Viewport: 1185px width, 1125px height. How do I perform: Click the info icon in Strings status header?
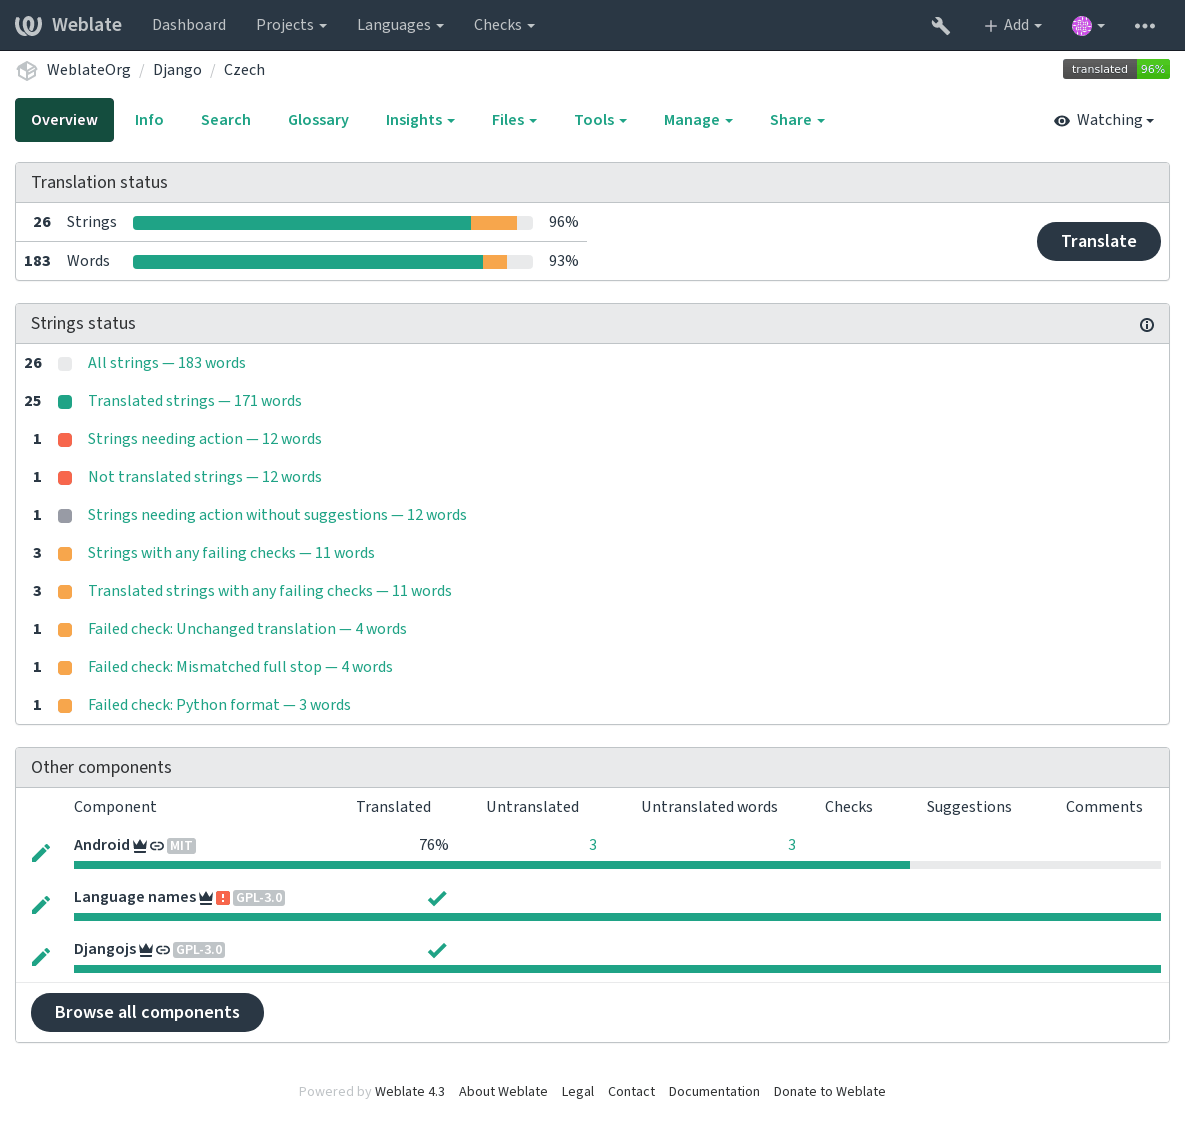click(x=1146, y=325)
